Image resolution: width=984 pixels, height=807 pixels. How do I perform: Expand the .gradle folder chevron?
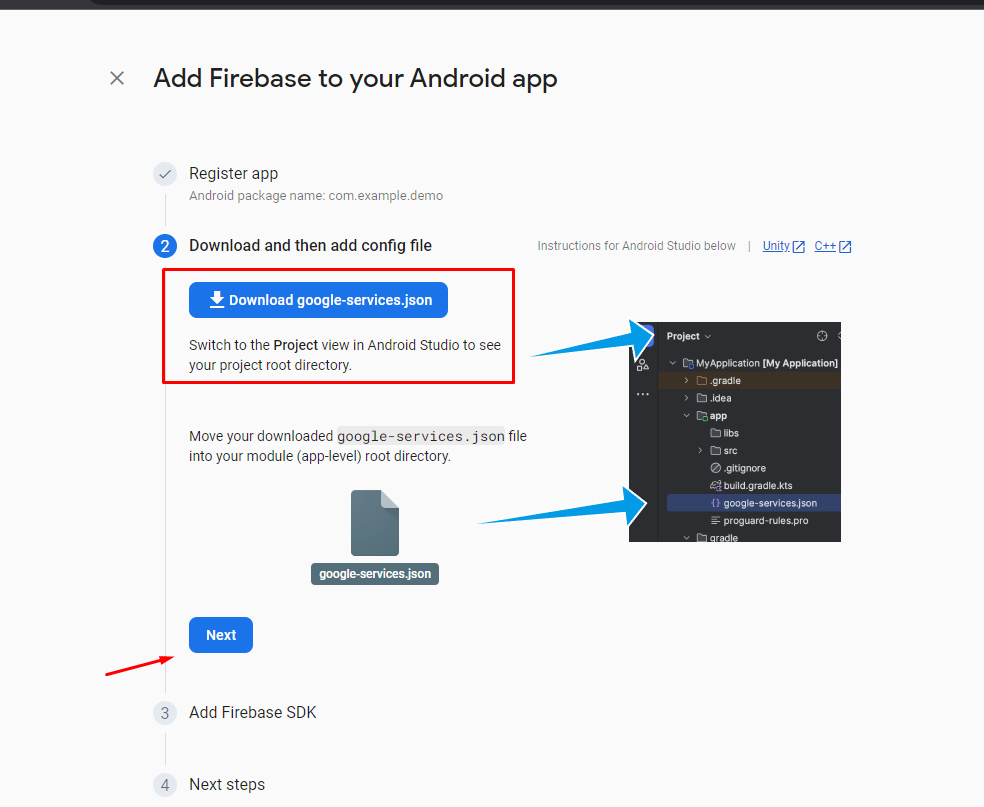(x=686, y=381)
